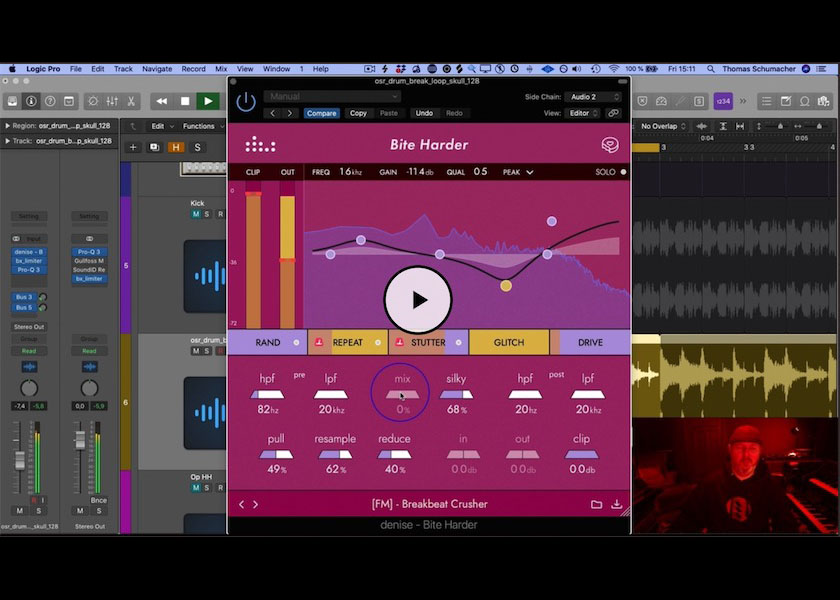Viewport: 840px width, 600px height.
Task: Click the large video play overlay button
Action: [x=418, y=300]
